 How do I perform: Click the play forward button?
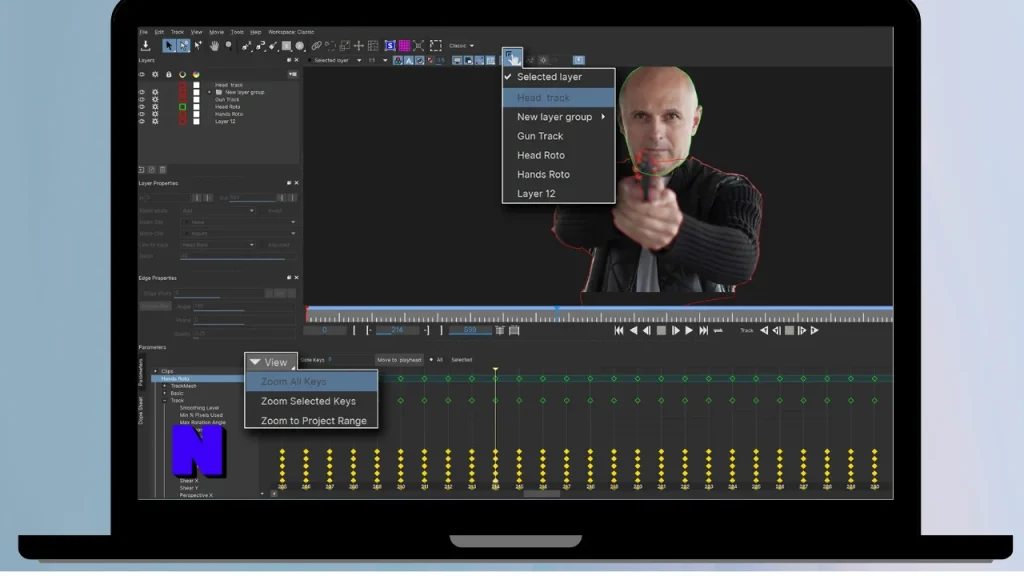point(689,330)
